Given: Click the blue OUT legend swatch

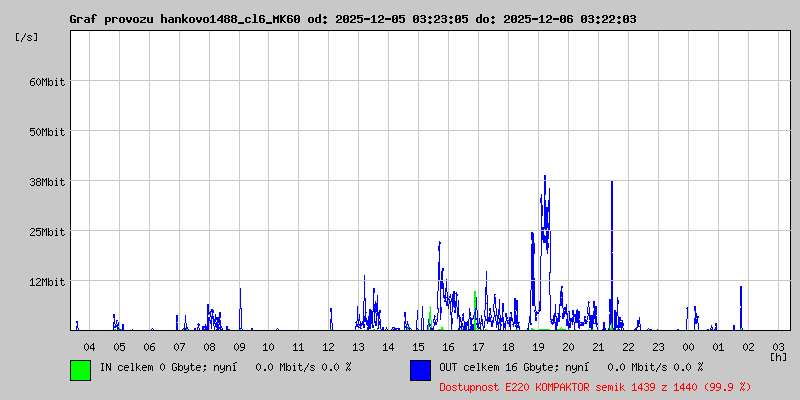Looking at the screenshot, I should [420, 370].
